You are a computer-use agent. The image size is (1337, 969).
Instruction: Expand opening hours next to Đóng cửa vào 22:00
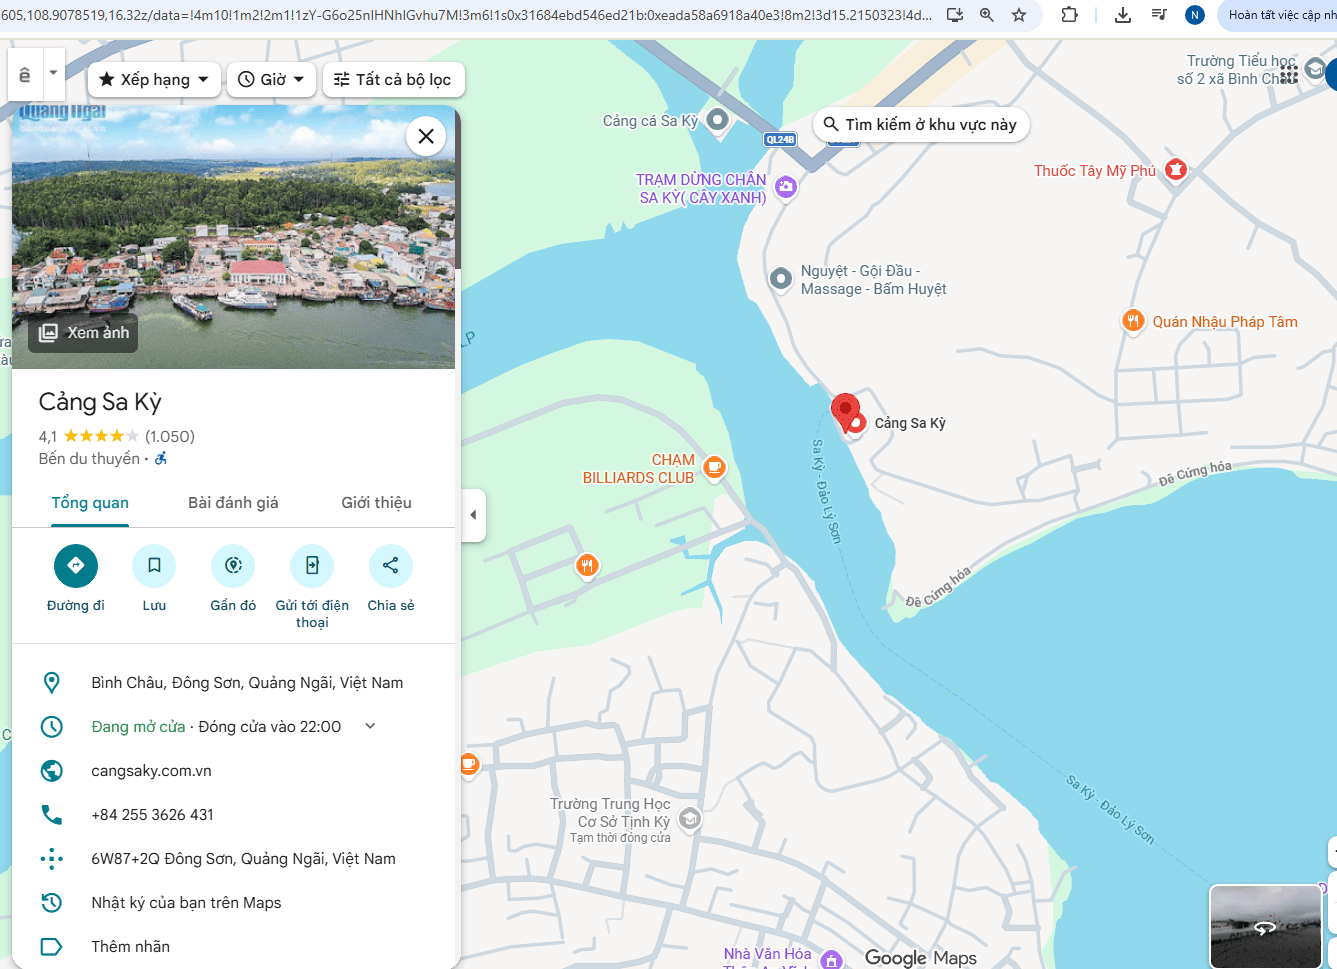click(370, 727)
